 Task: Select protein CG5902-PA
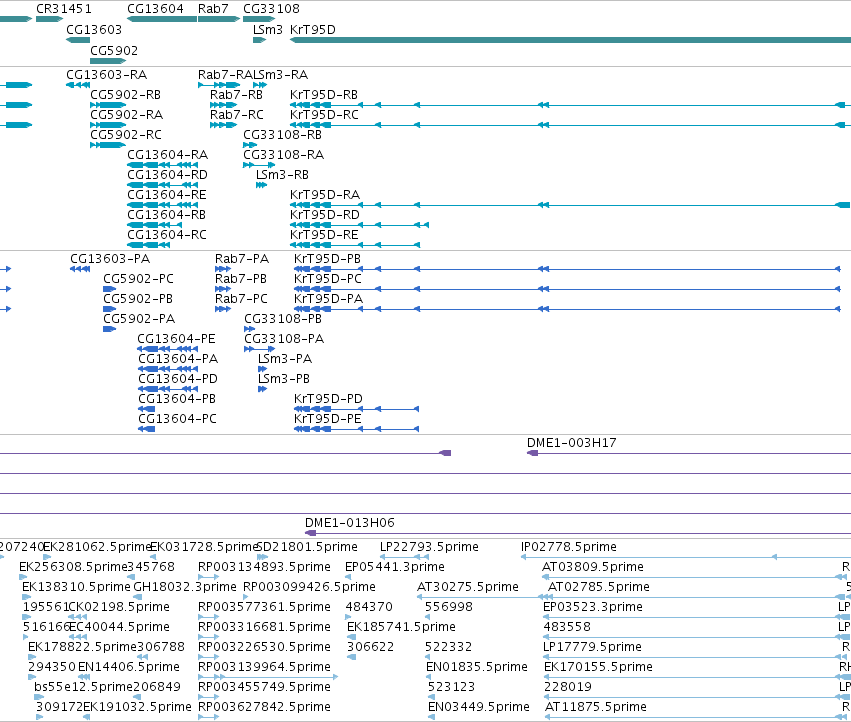coord(139,319)
